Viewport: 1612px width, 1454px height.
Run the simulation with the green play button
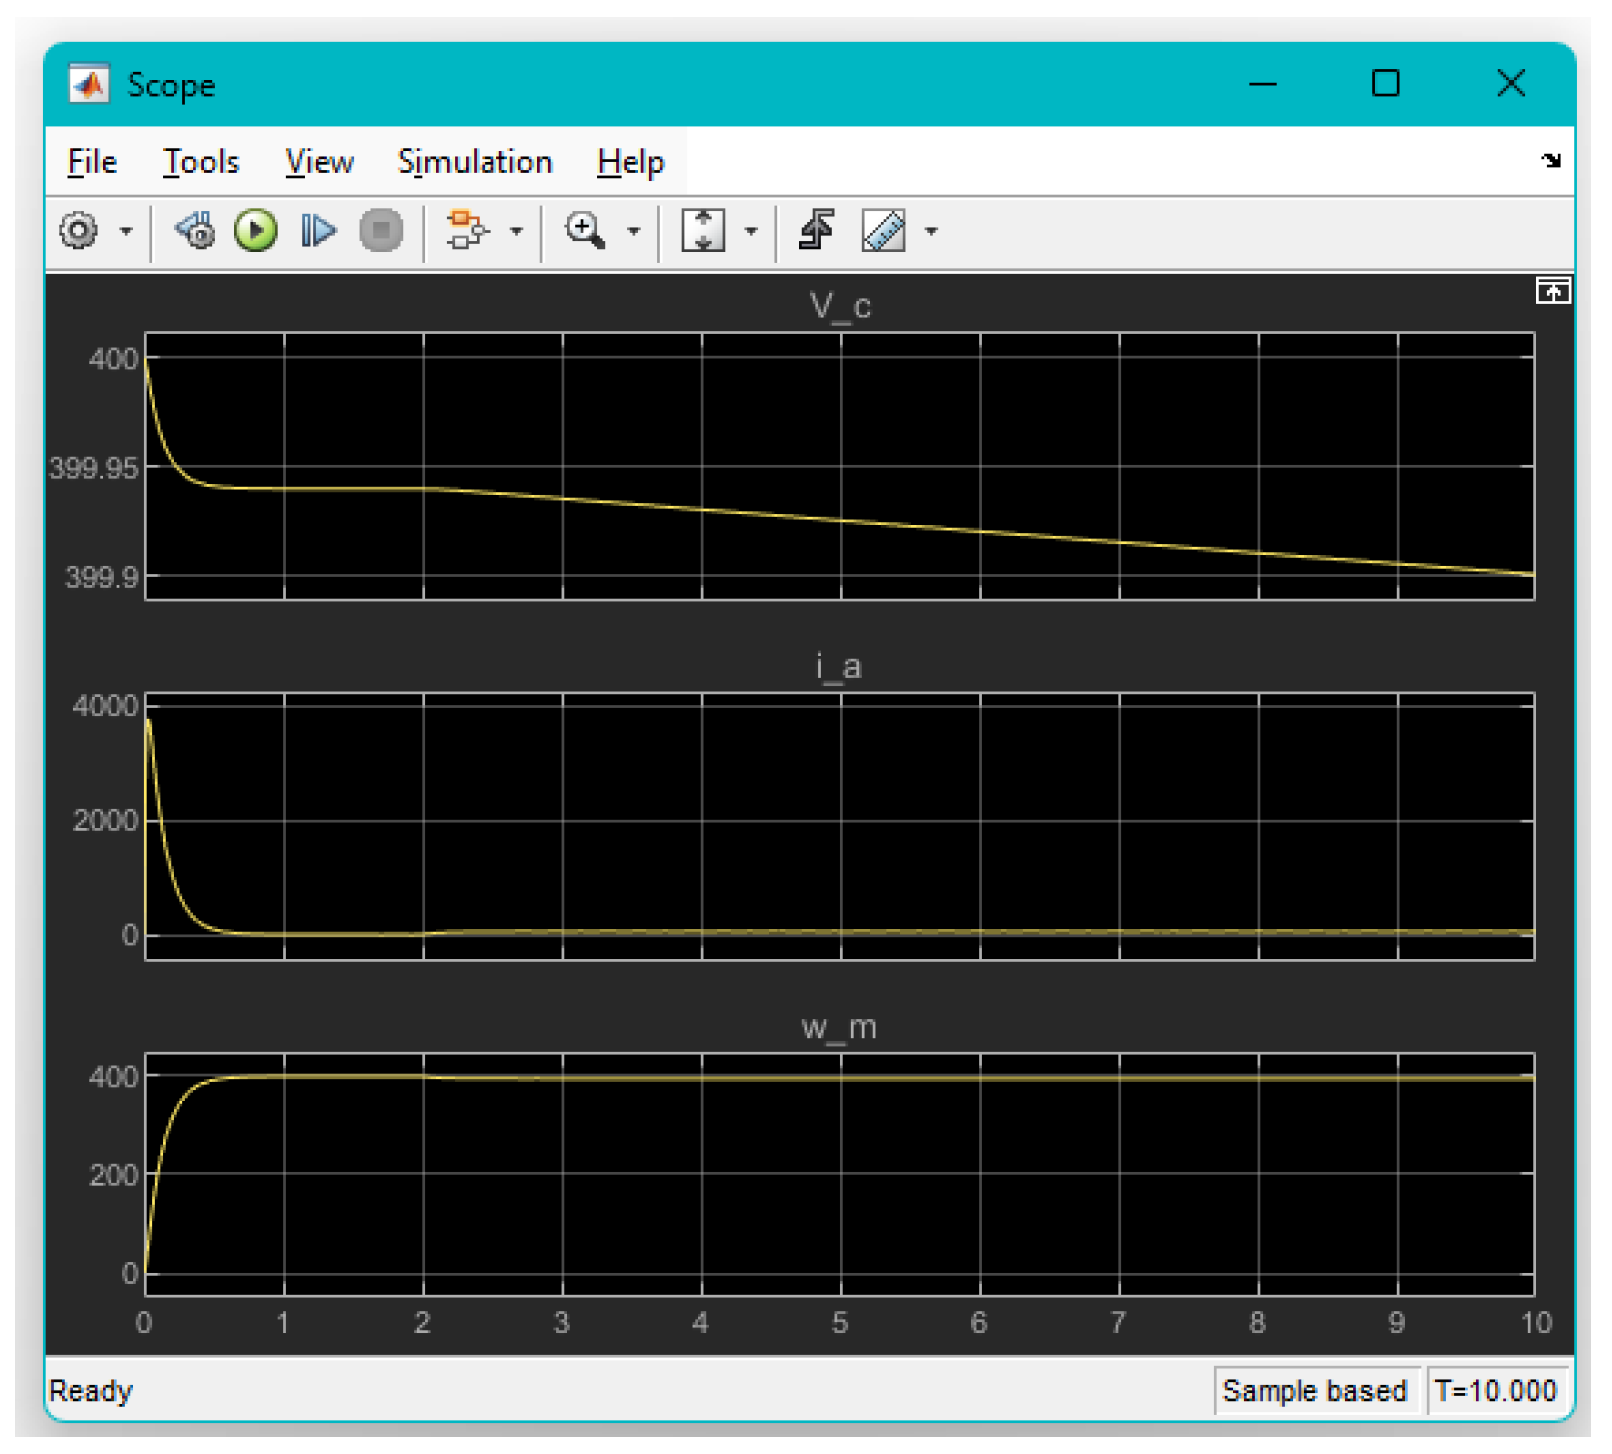point(256,231)
